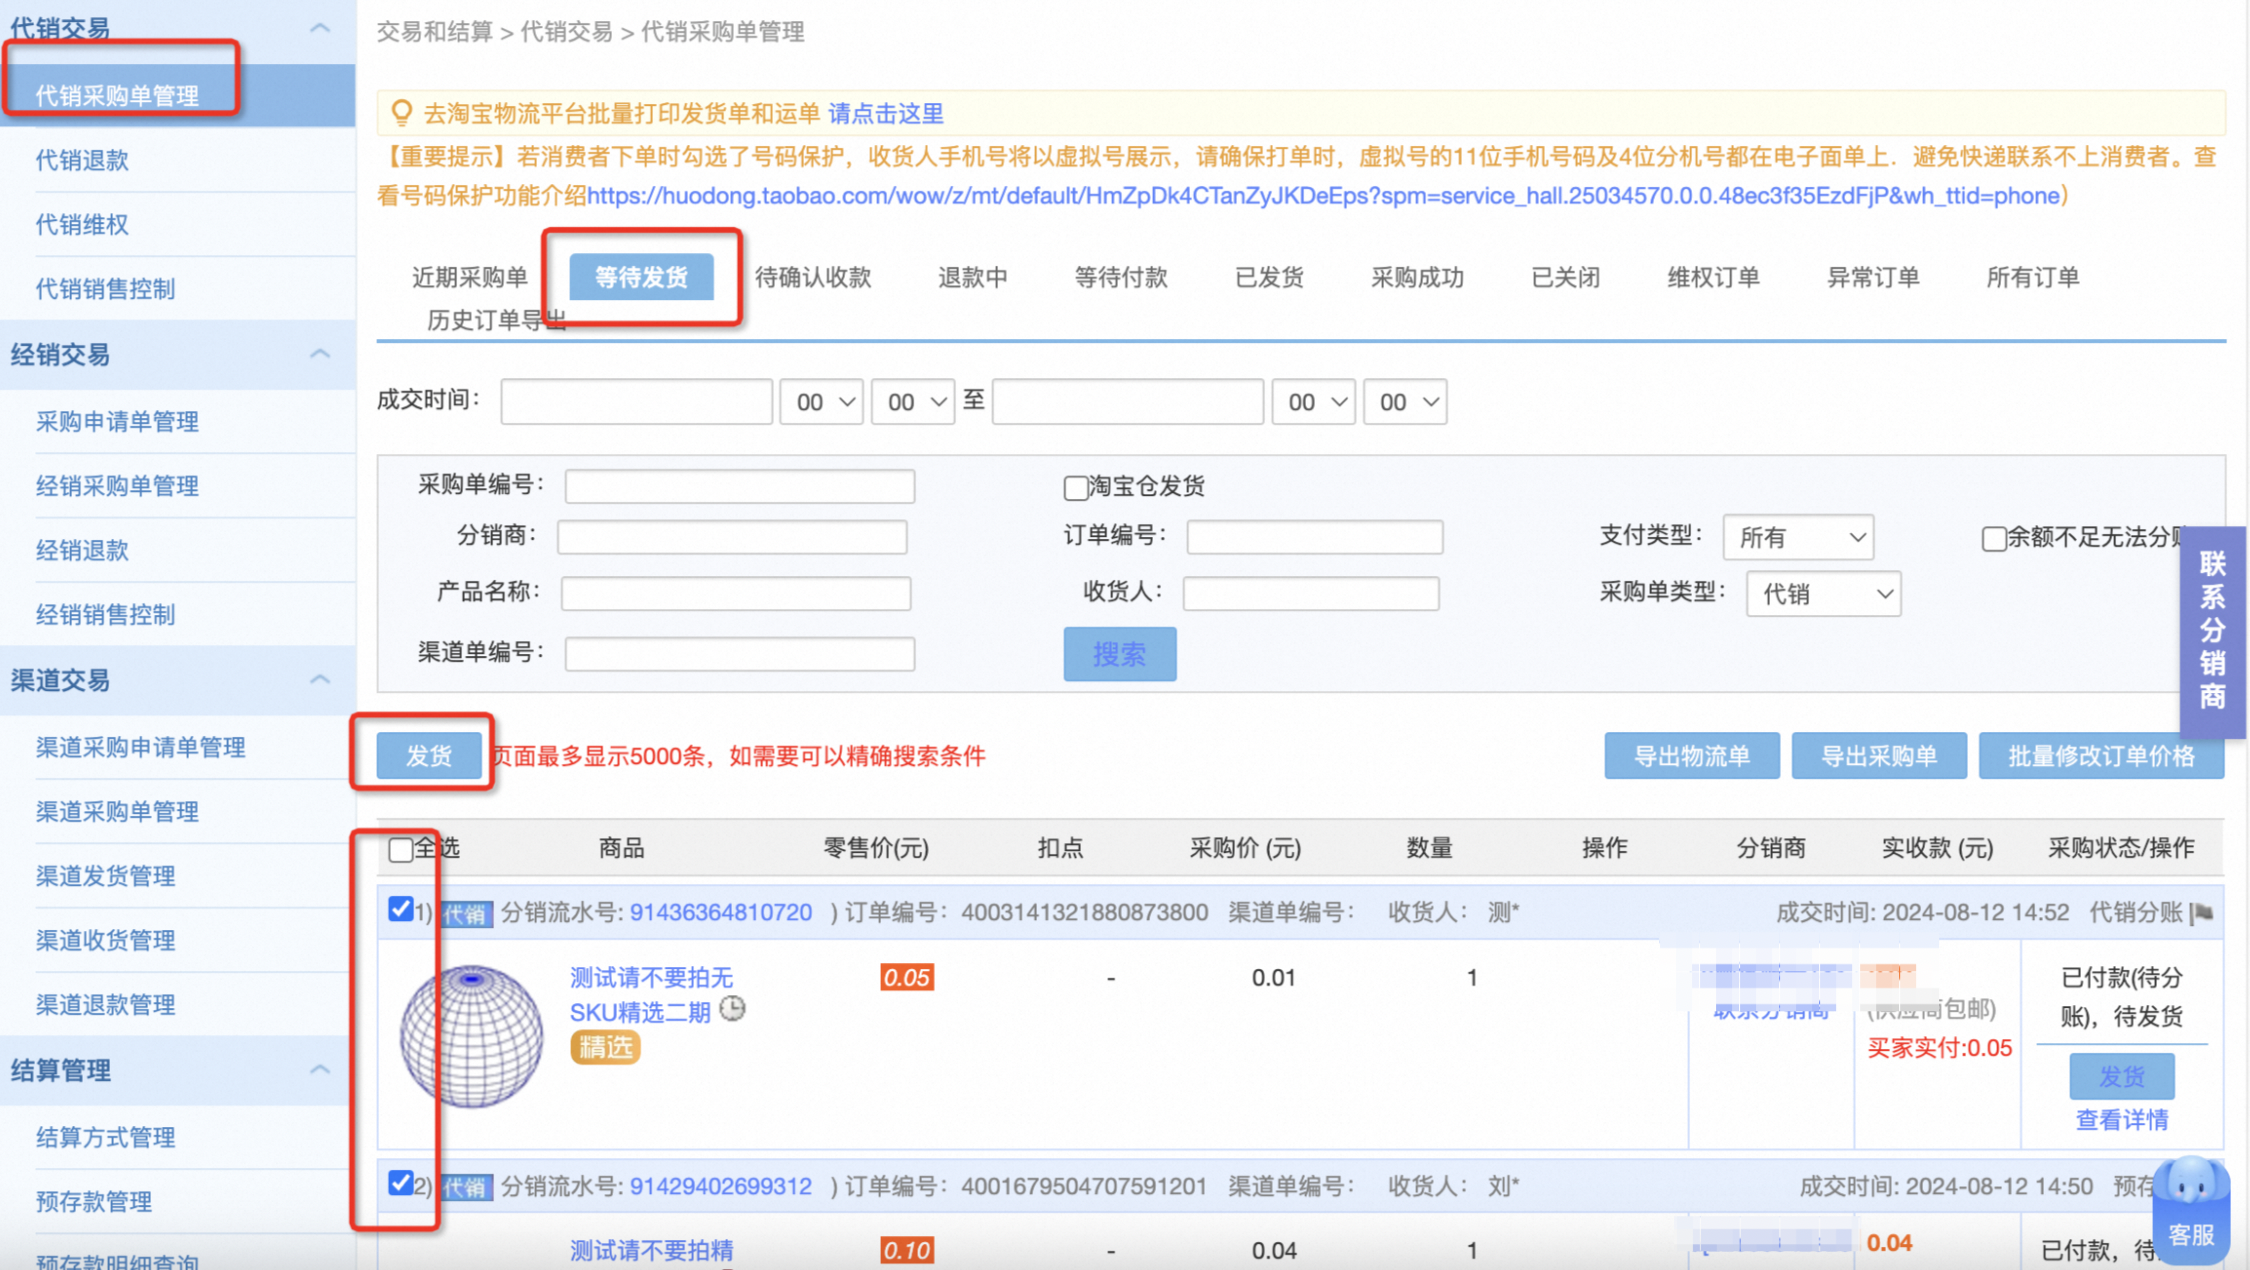2250x1270 pixels.
Task: Click the 导出物流单 button
Action: coord(1692,756)
